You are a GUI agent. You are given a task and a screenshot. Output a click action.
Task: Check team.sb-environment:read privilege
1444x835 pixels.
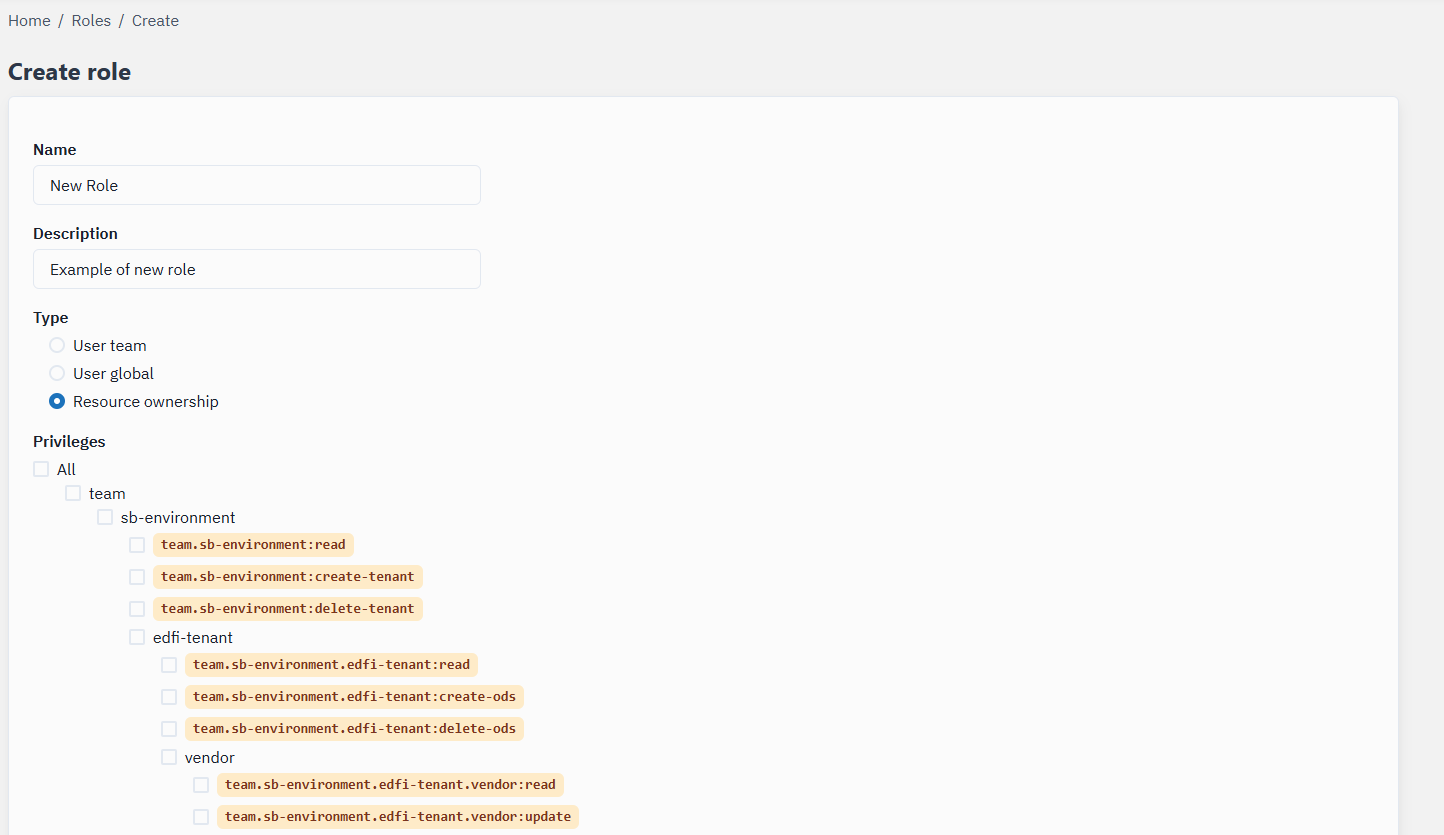[x=137, y=545]
